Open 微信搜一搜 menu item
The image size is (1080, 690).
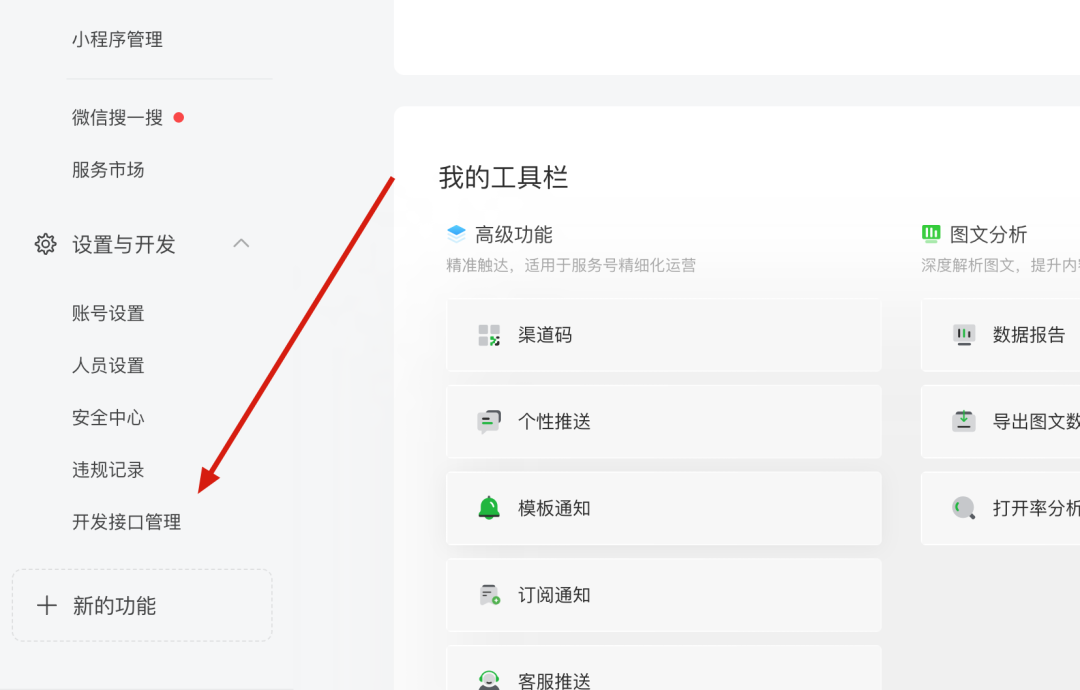[117, 118]
